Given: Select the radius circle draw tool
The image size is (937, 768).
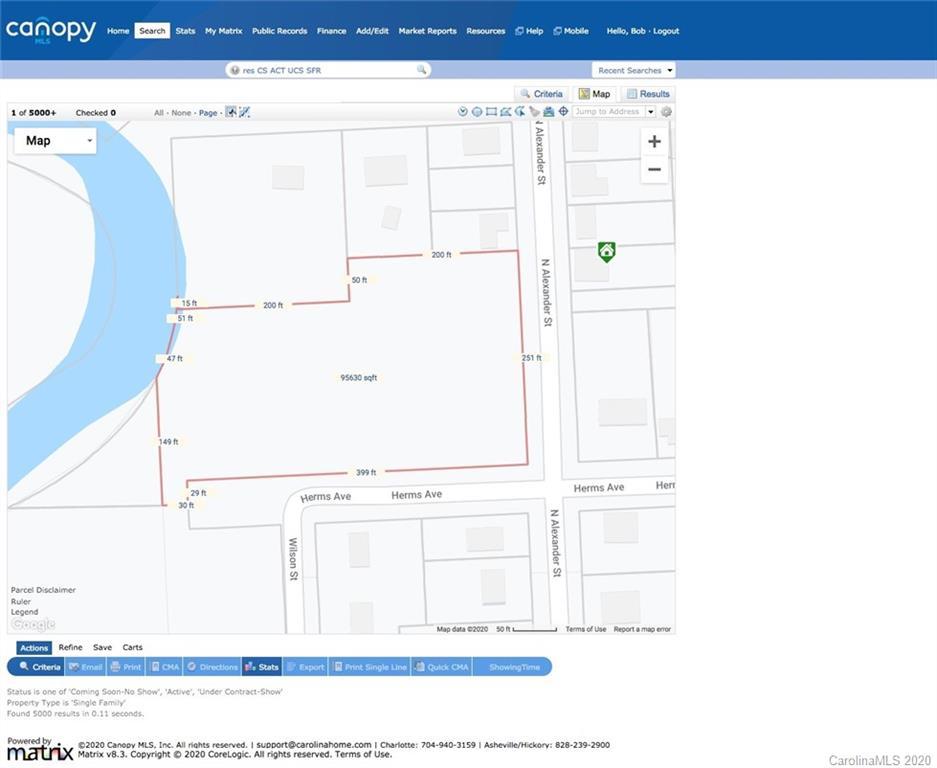Looking at the screenshot, I should point(477,112).
